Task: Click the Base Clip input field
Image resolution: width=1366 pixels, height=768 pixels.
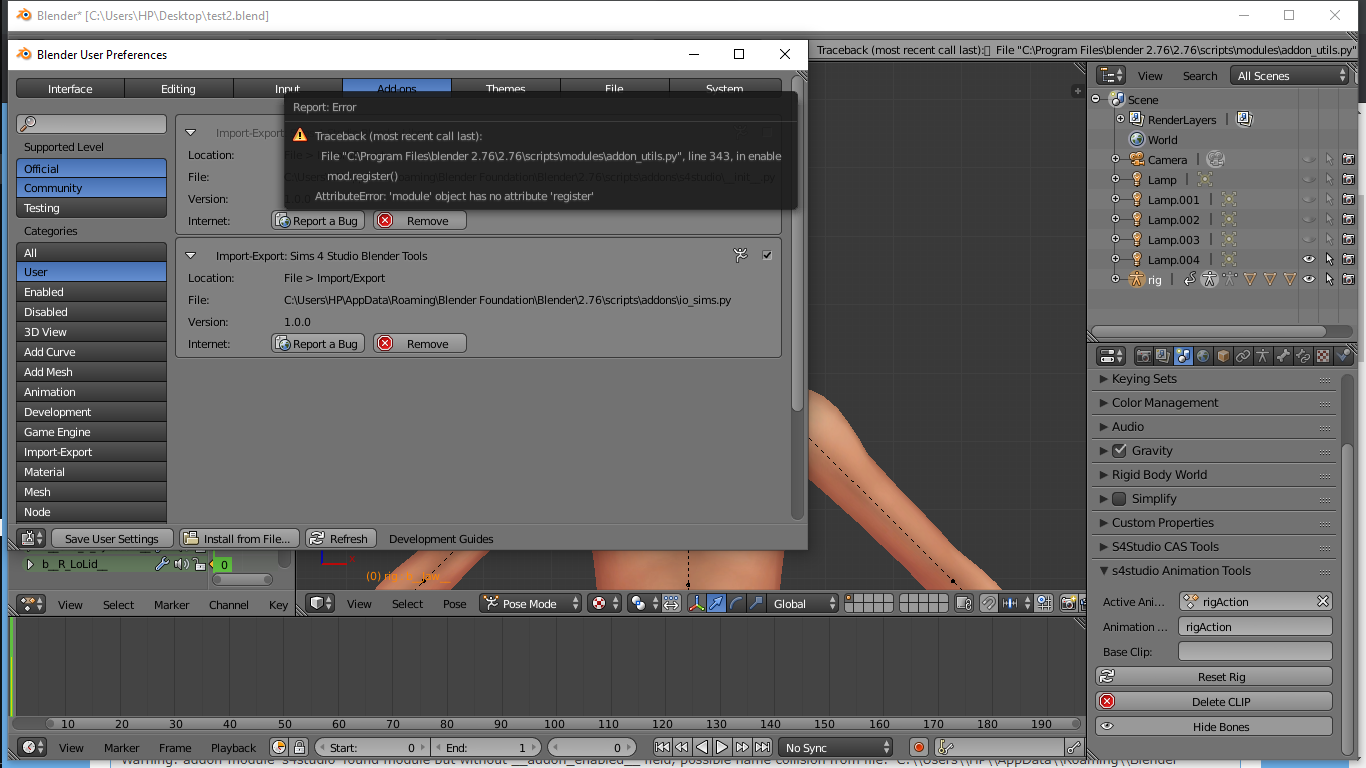Action: pos(1255,651)
